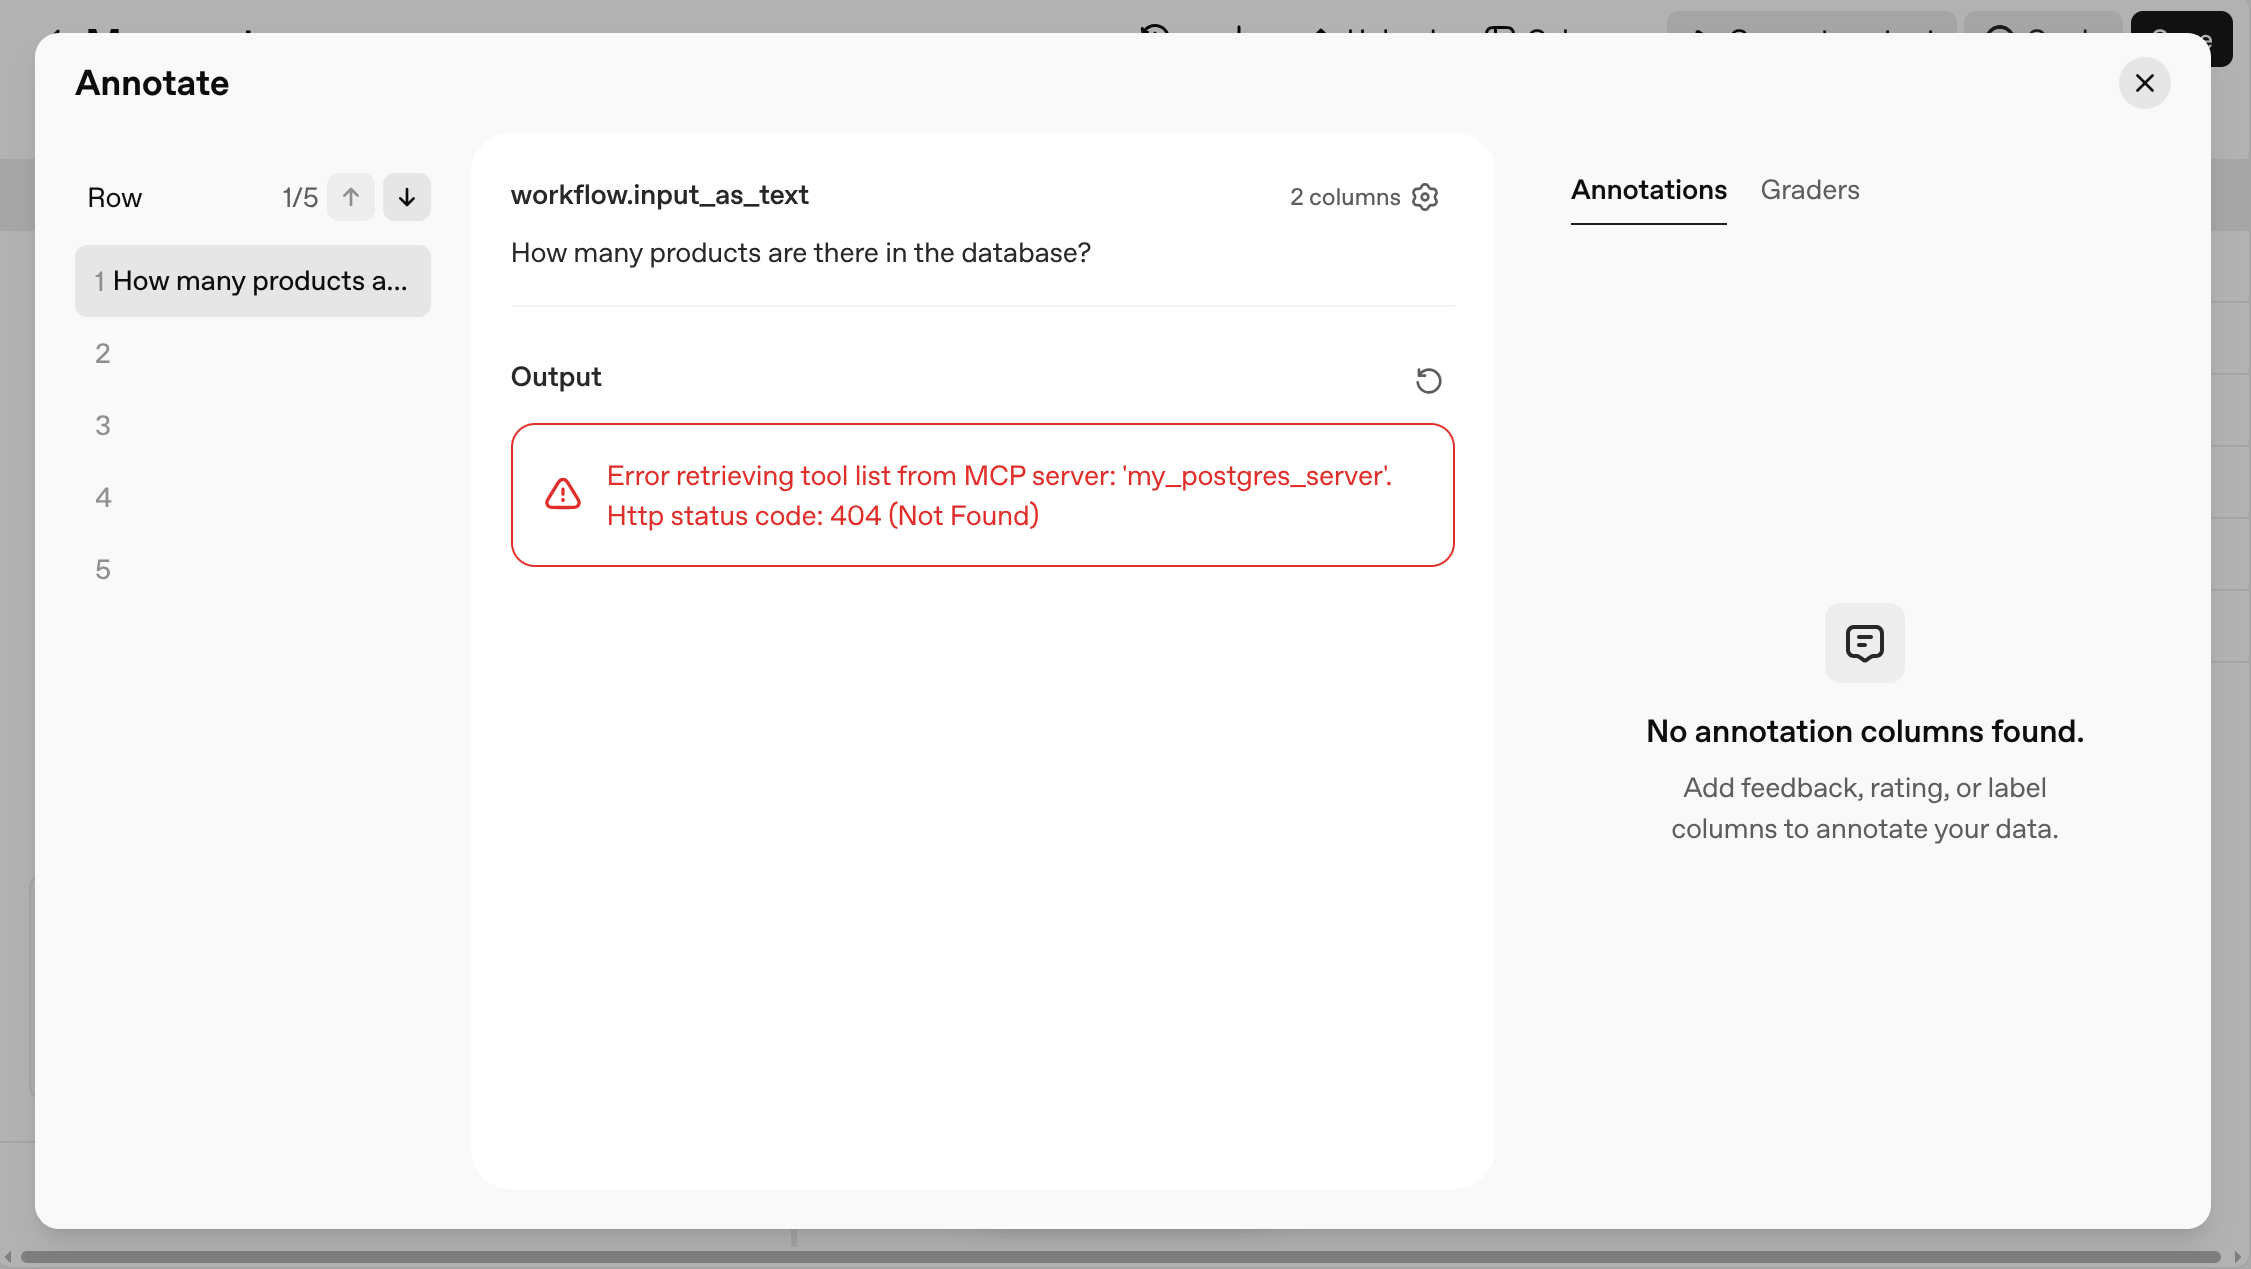Choose row 5 in the row list
The width and height of the screenshot is (2251, 1269).
(x=103, y=569)
